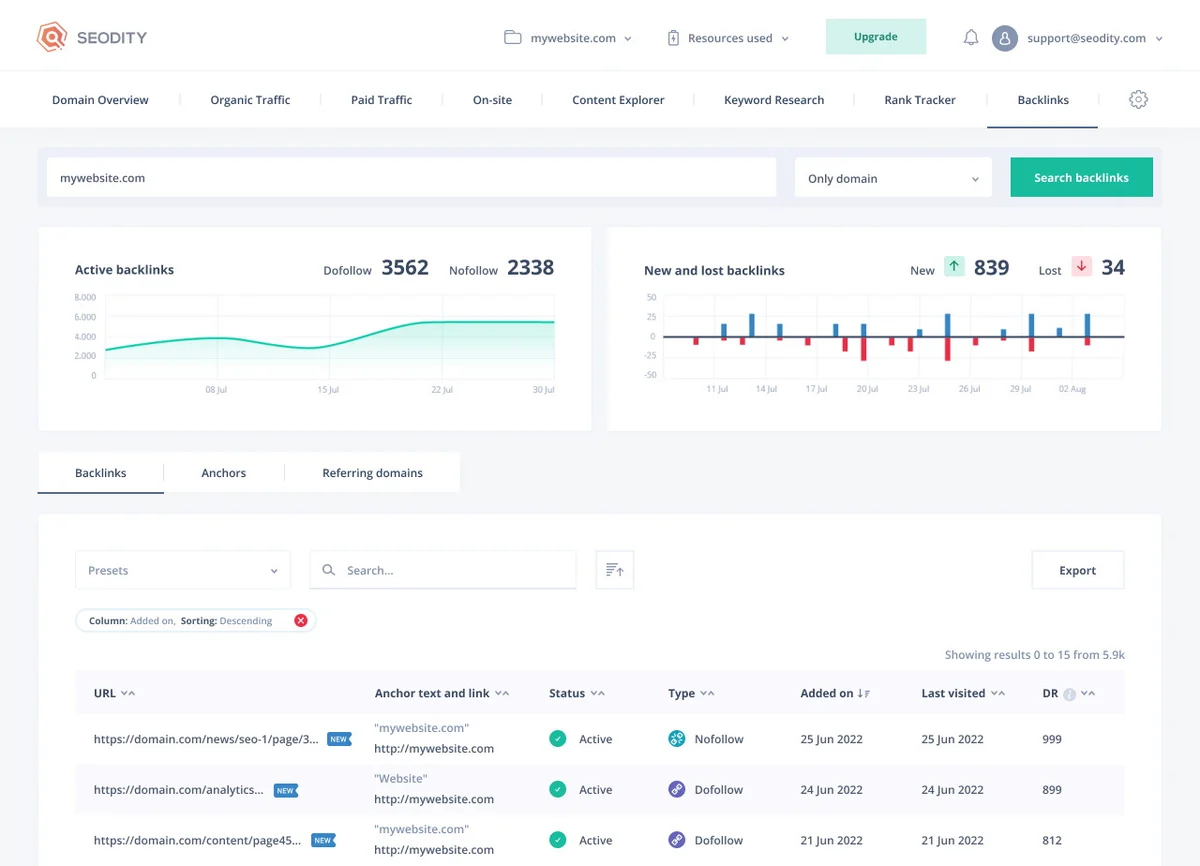This screenshot has height=866, width=1200.
Task: Click the DR info icon
Action: pos(1069,694)
